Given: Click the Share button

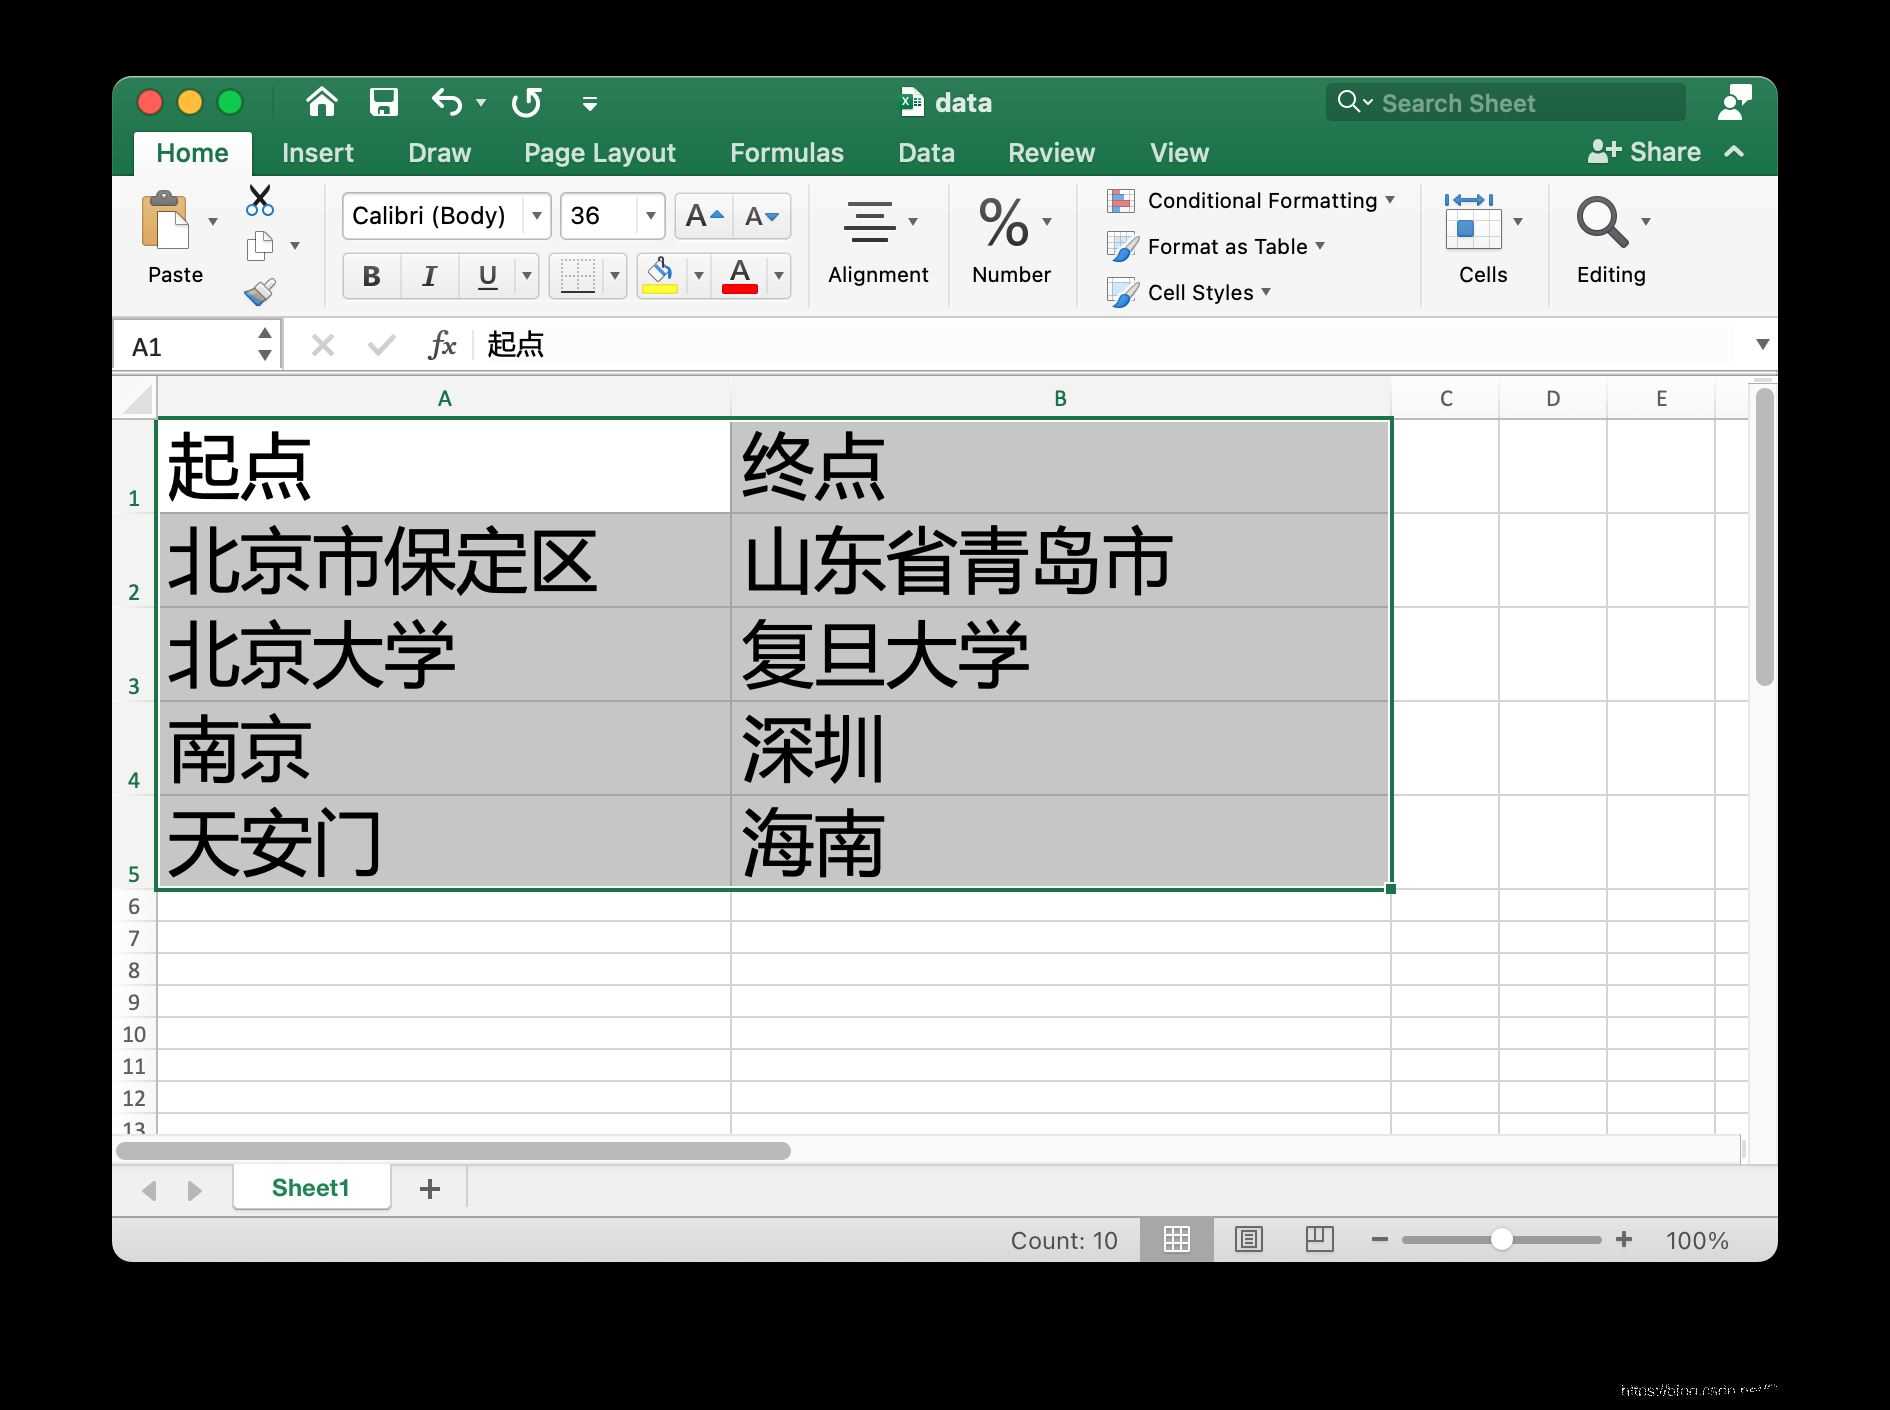Looking at the screenshot, I should tap(1646, 151).
